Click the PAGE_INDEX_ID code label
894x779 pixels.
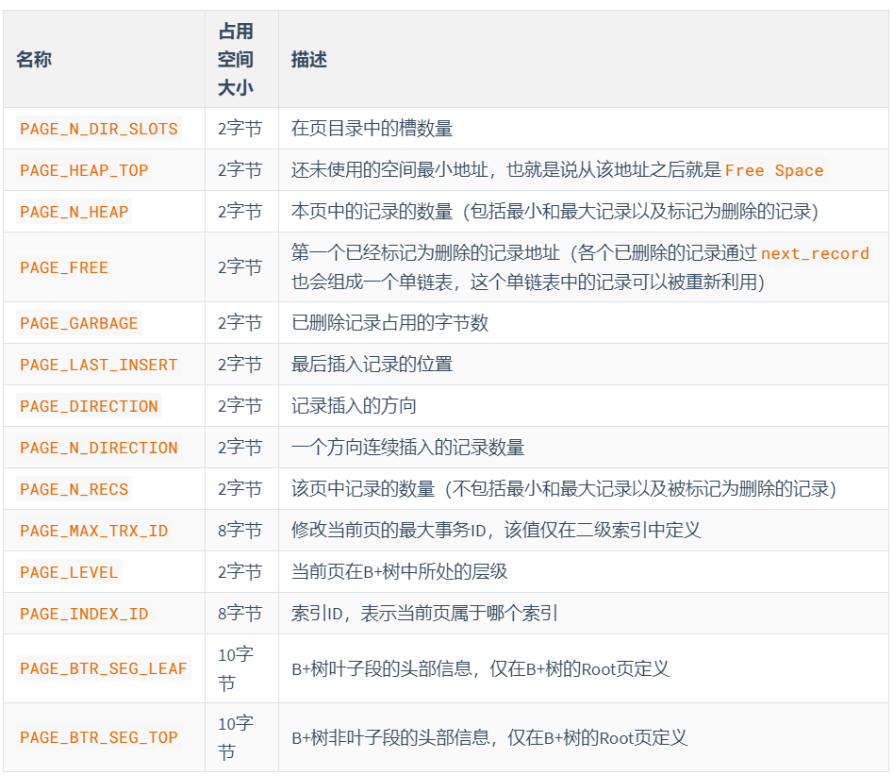(84, 613)
